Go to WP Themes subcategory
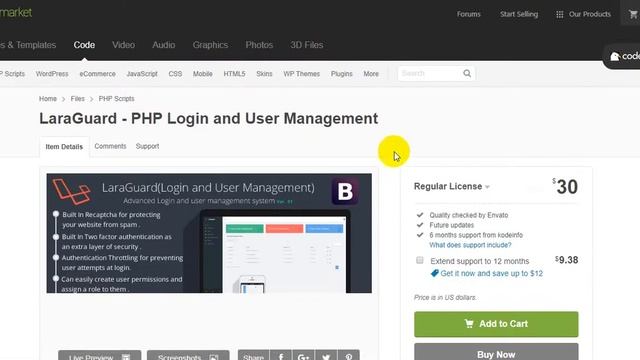The width and height of the screenshot is (640, 360). 302,74
